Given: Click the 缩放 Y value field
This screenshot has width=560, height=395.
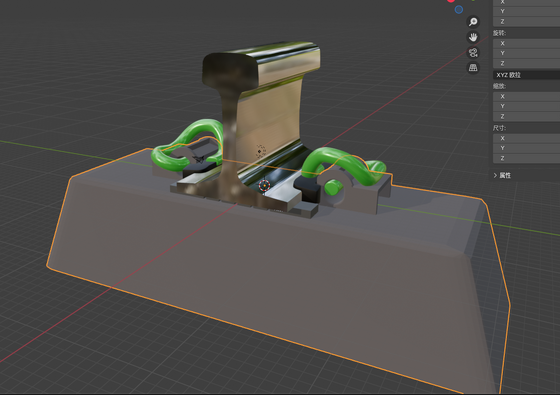Looking at the screenshot, I should 526,106.
